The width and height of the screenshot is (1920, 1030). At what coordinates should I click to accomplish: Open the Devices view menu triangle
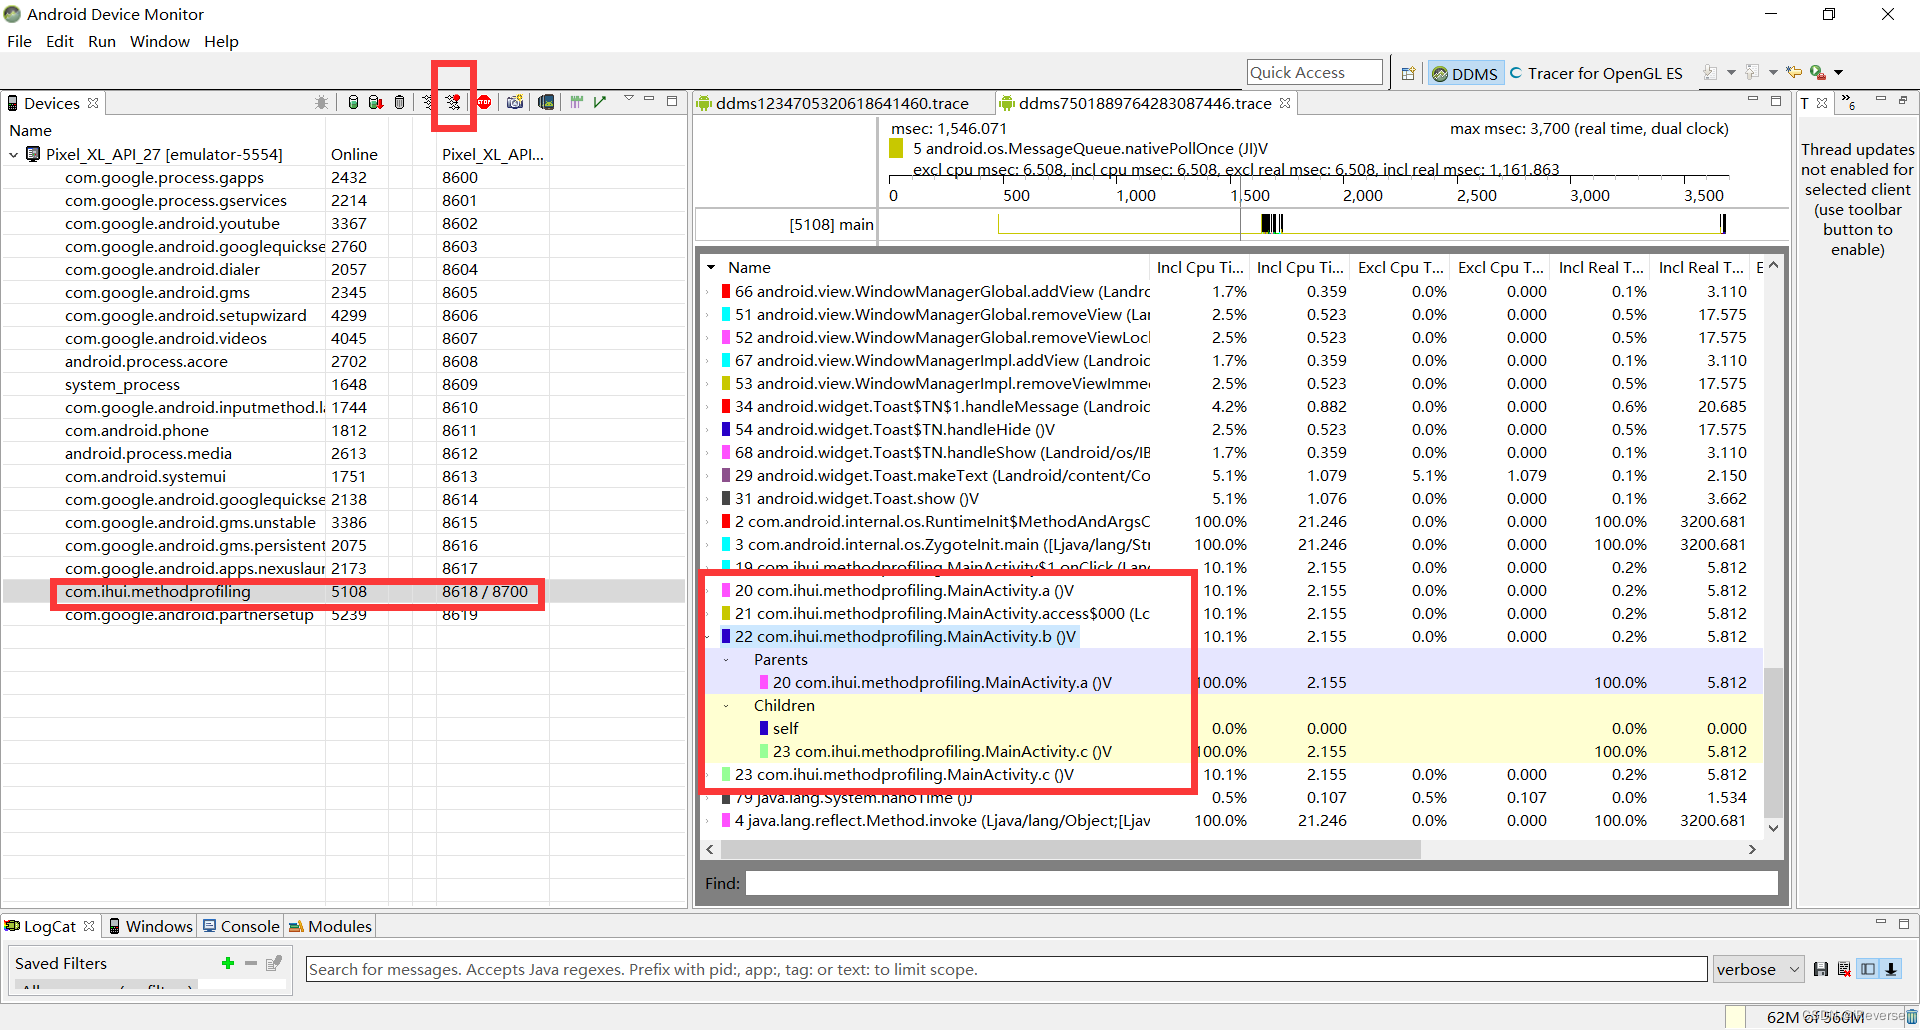pyautogui.click(x=629, y=99)
